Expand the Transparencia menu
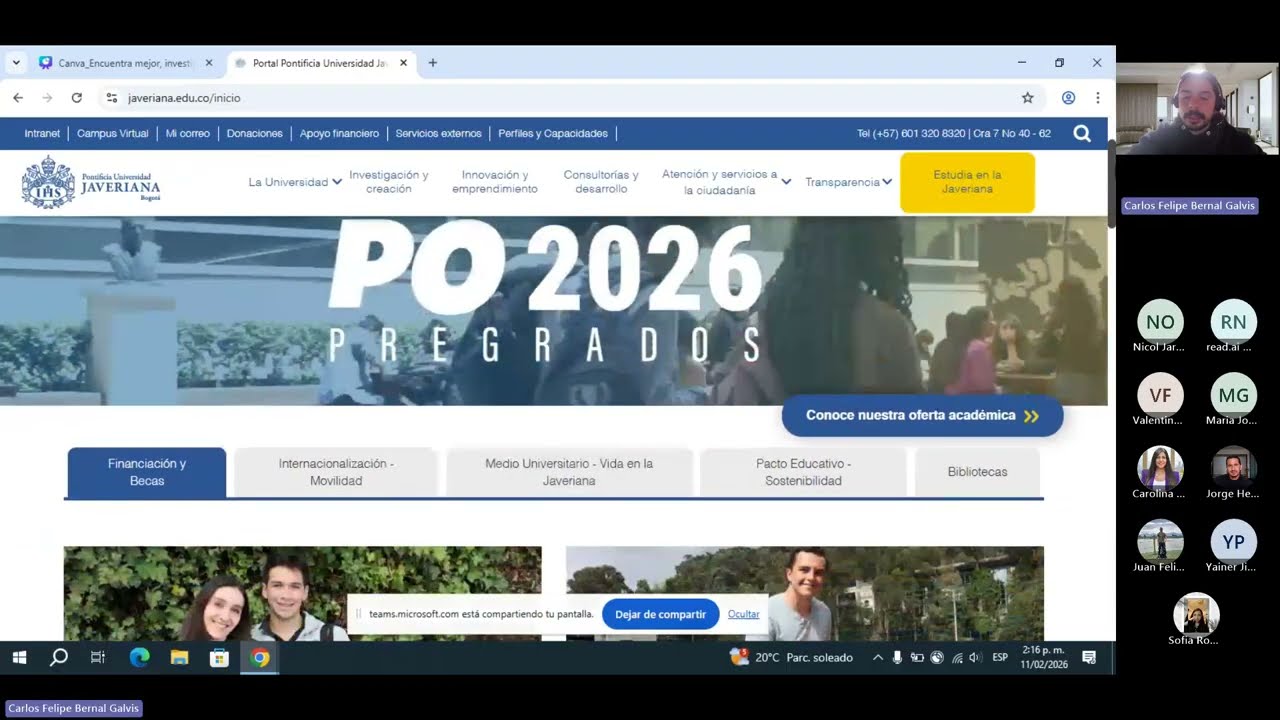 (x=848, y=182)
